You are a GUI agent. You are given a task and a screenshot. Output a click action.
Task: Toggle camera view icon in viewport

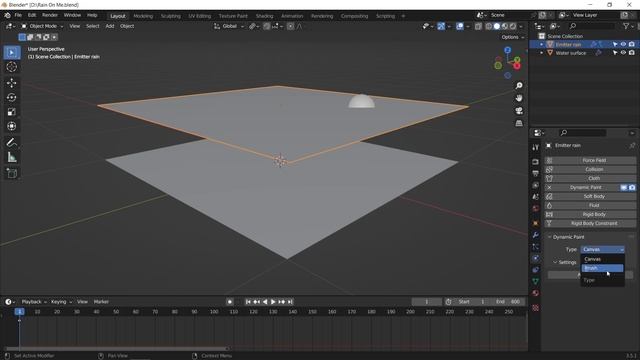tap(519, 111)
